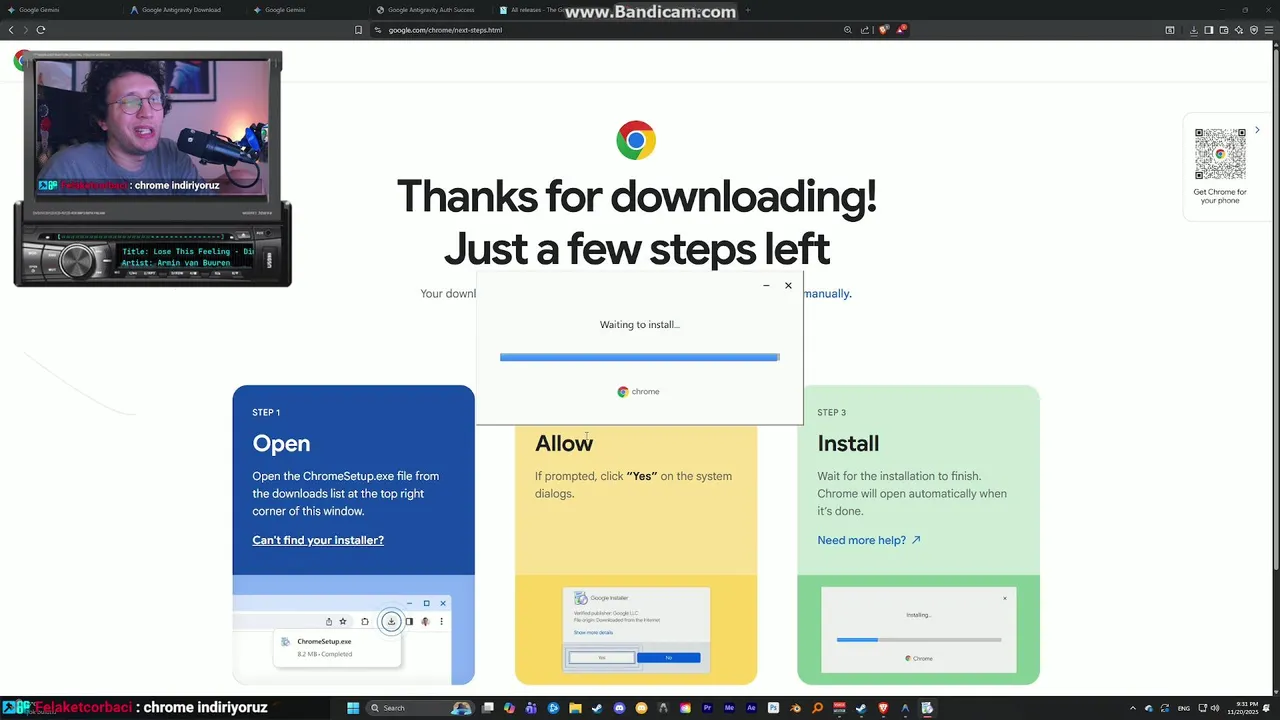Image resolution: width=1280 pixels, height=720 pixels.
Task: Switch ENG input language indicator
Action: 1184,708
